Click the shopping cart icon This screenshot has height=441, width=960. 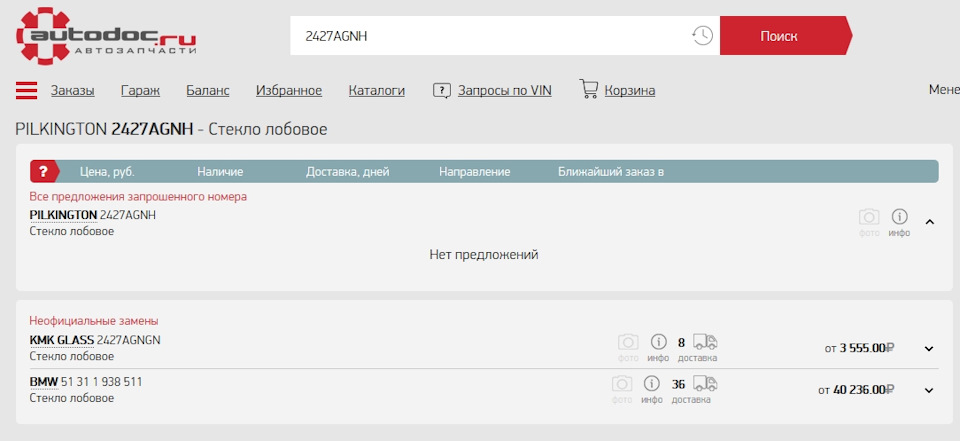click(x=588, y=89)
